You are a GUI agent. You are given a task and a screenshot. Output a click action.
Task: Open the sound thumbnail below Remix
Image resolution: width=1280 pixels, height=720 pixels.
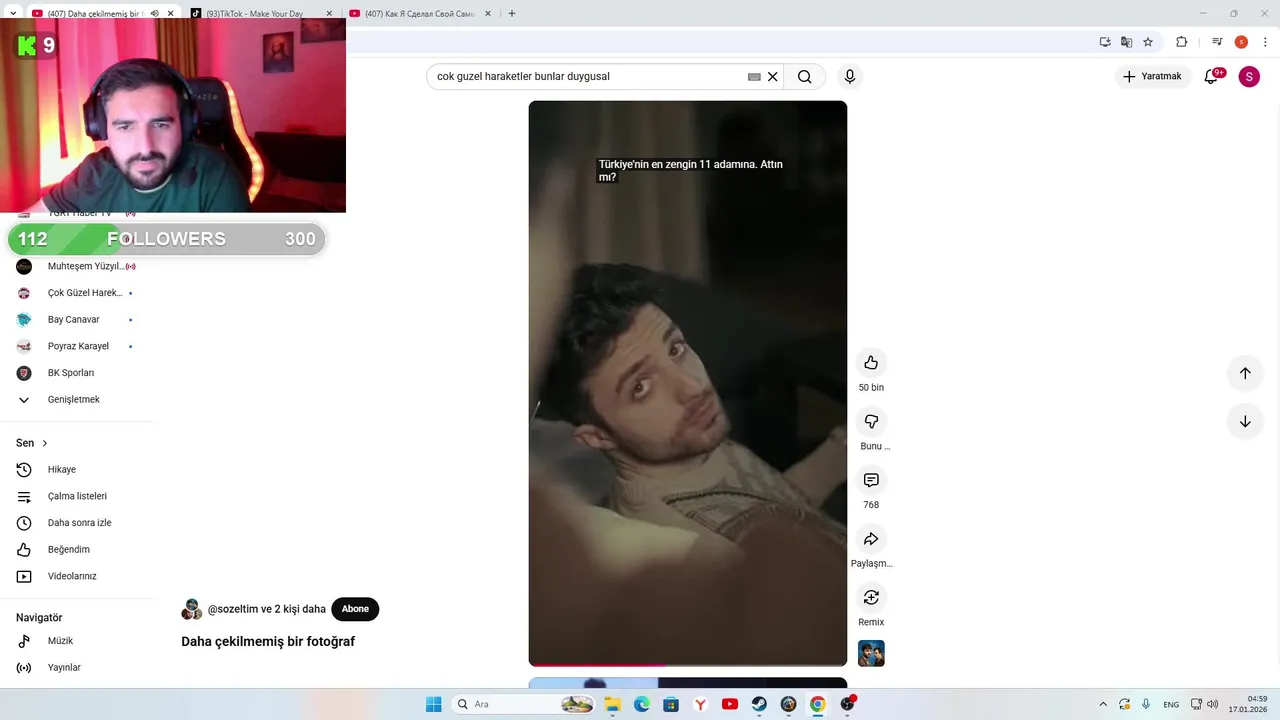[871, 653]
